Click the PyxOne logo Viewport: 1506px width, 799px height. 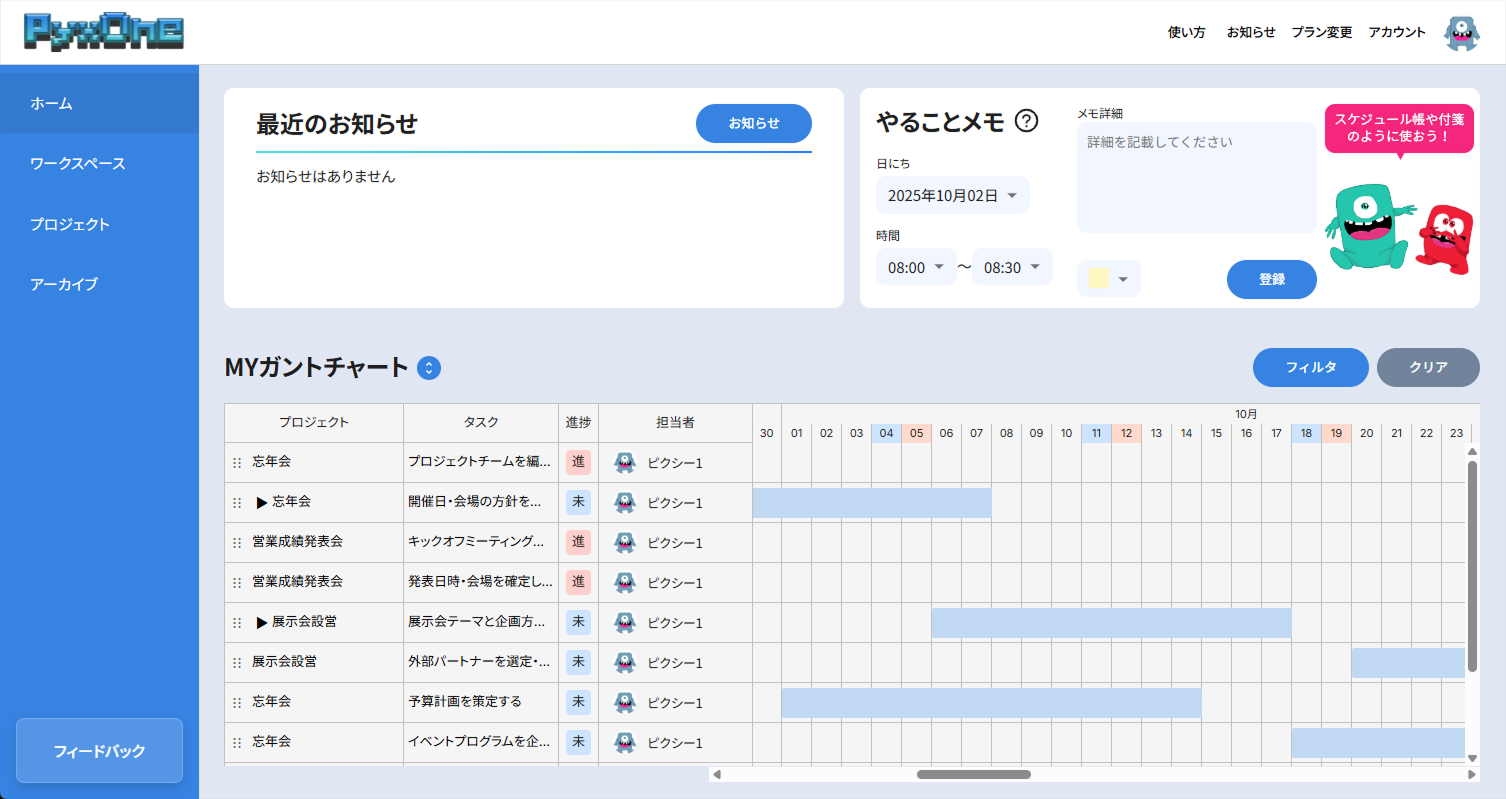tap(104, 32)
